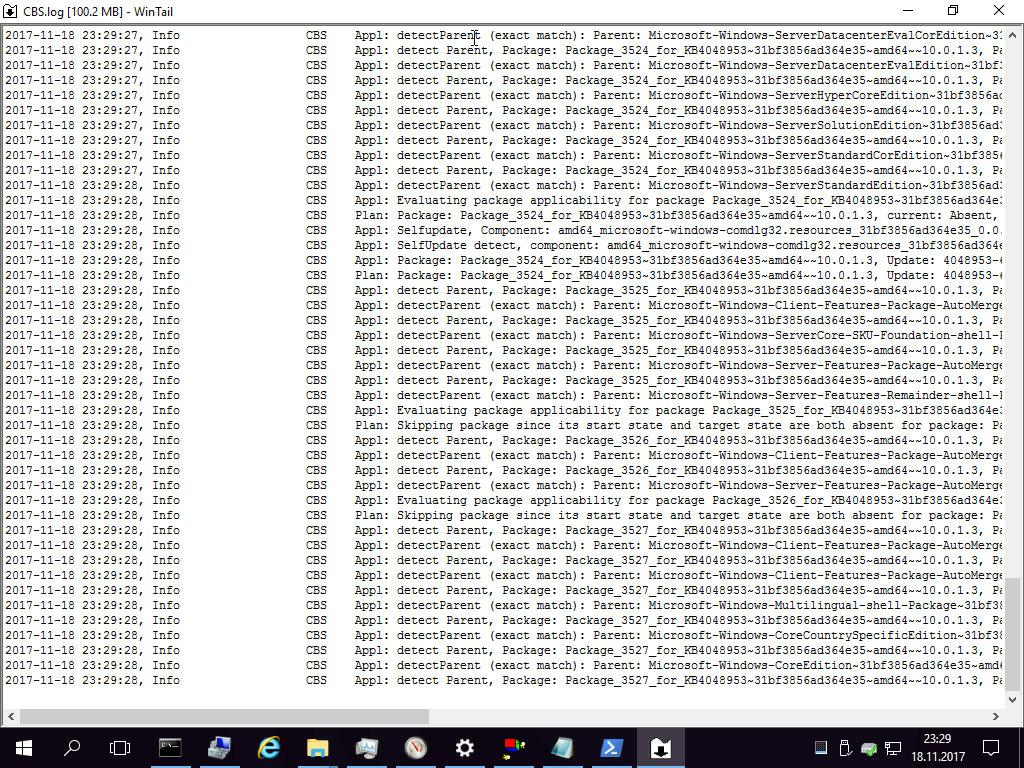Open Command Prompt from the taskbar
Viewport: 1024px width, 768px height.
pyautogui.click(x=170, y=747)
